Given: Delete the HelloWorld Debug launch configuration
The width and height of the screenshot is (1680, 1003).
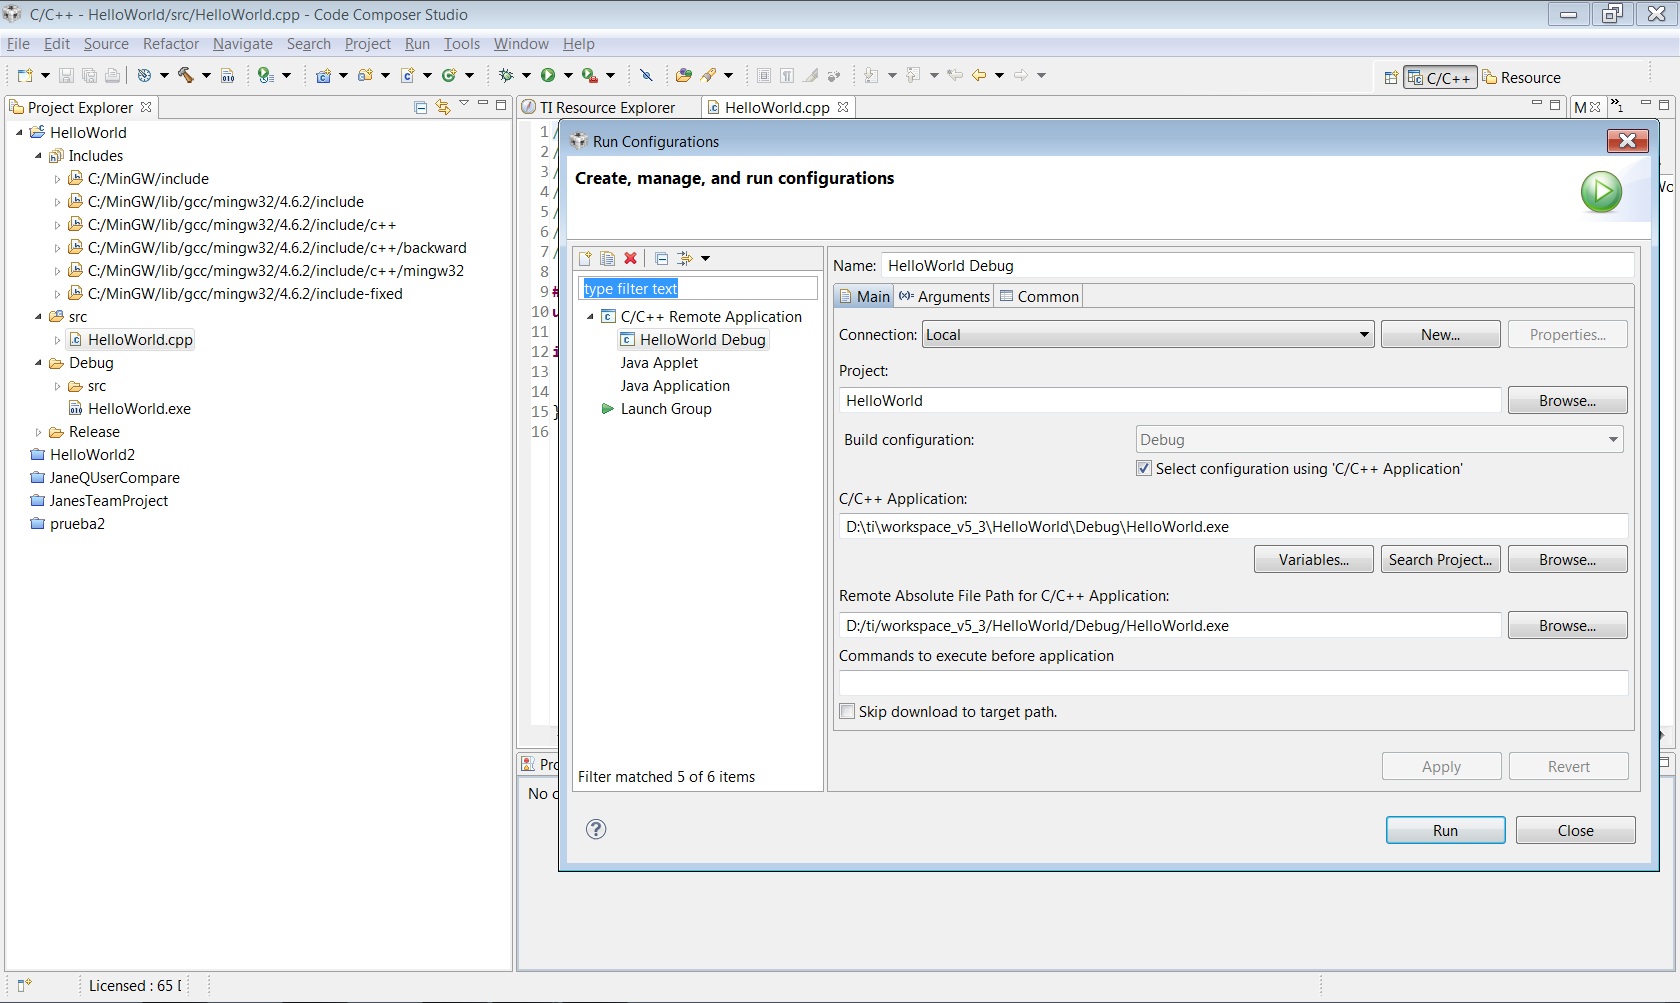Looking at the screenshot, I should (630, 258).
